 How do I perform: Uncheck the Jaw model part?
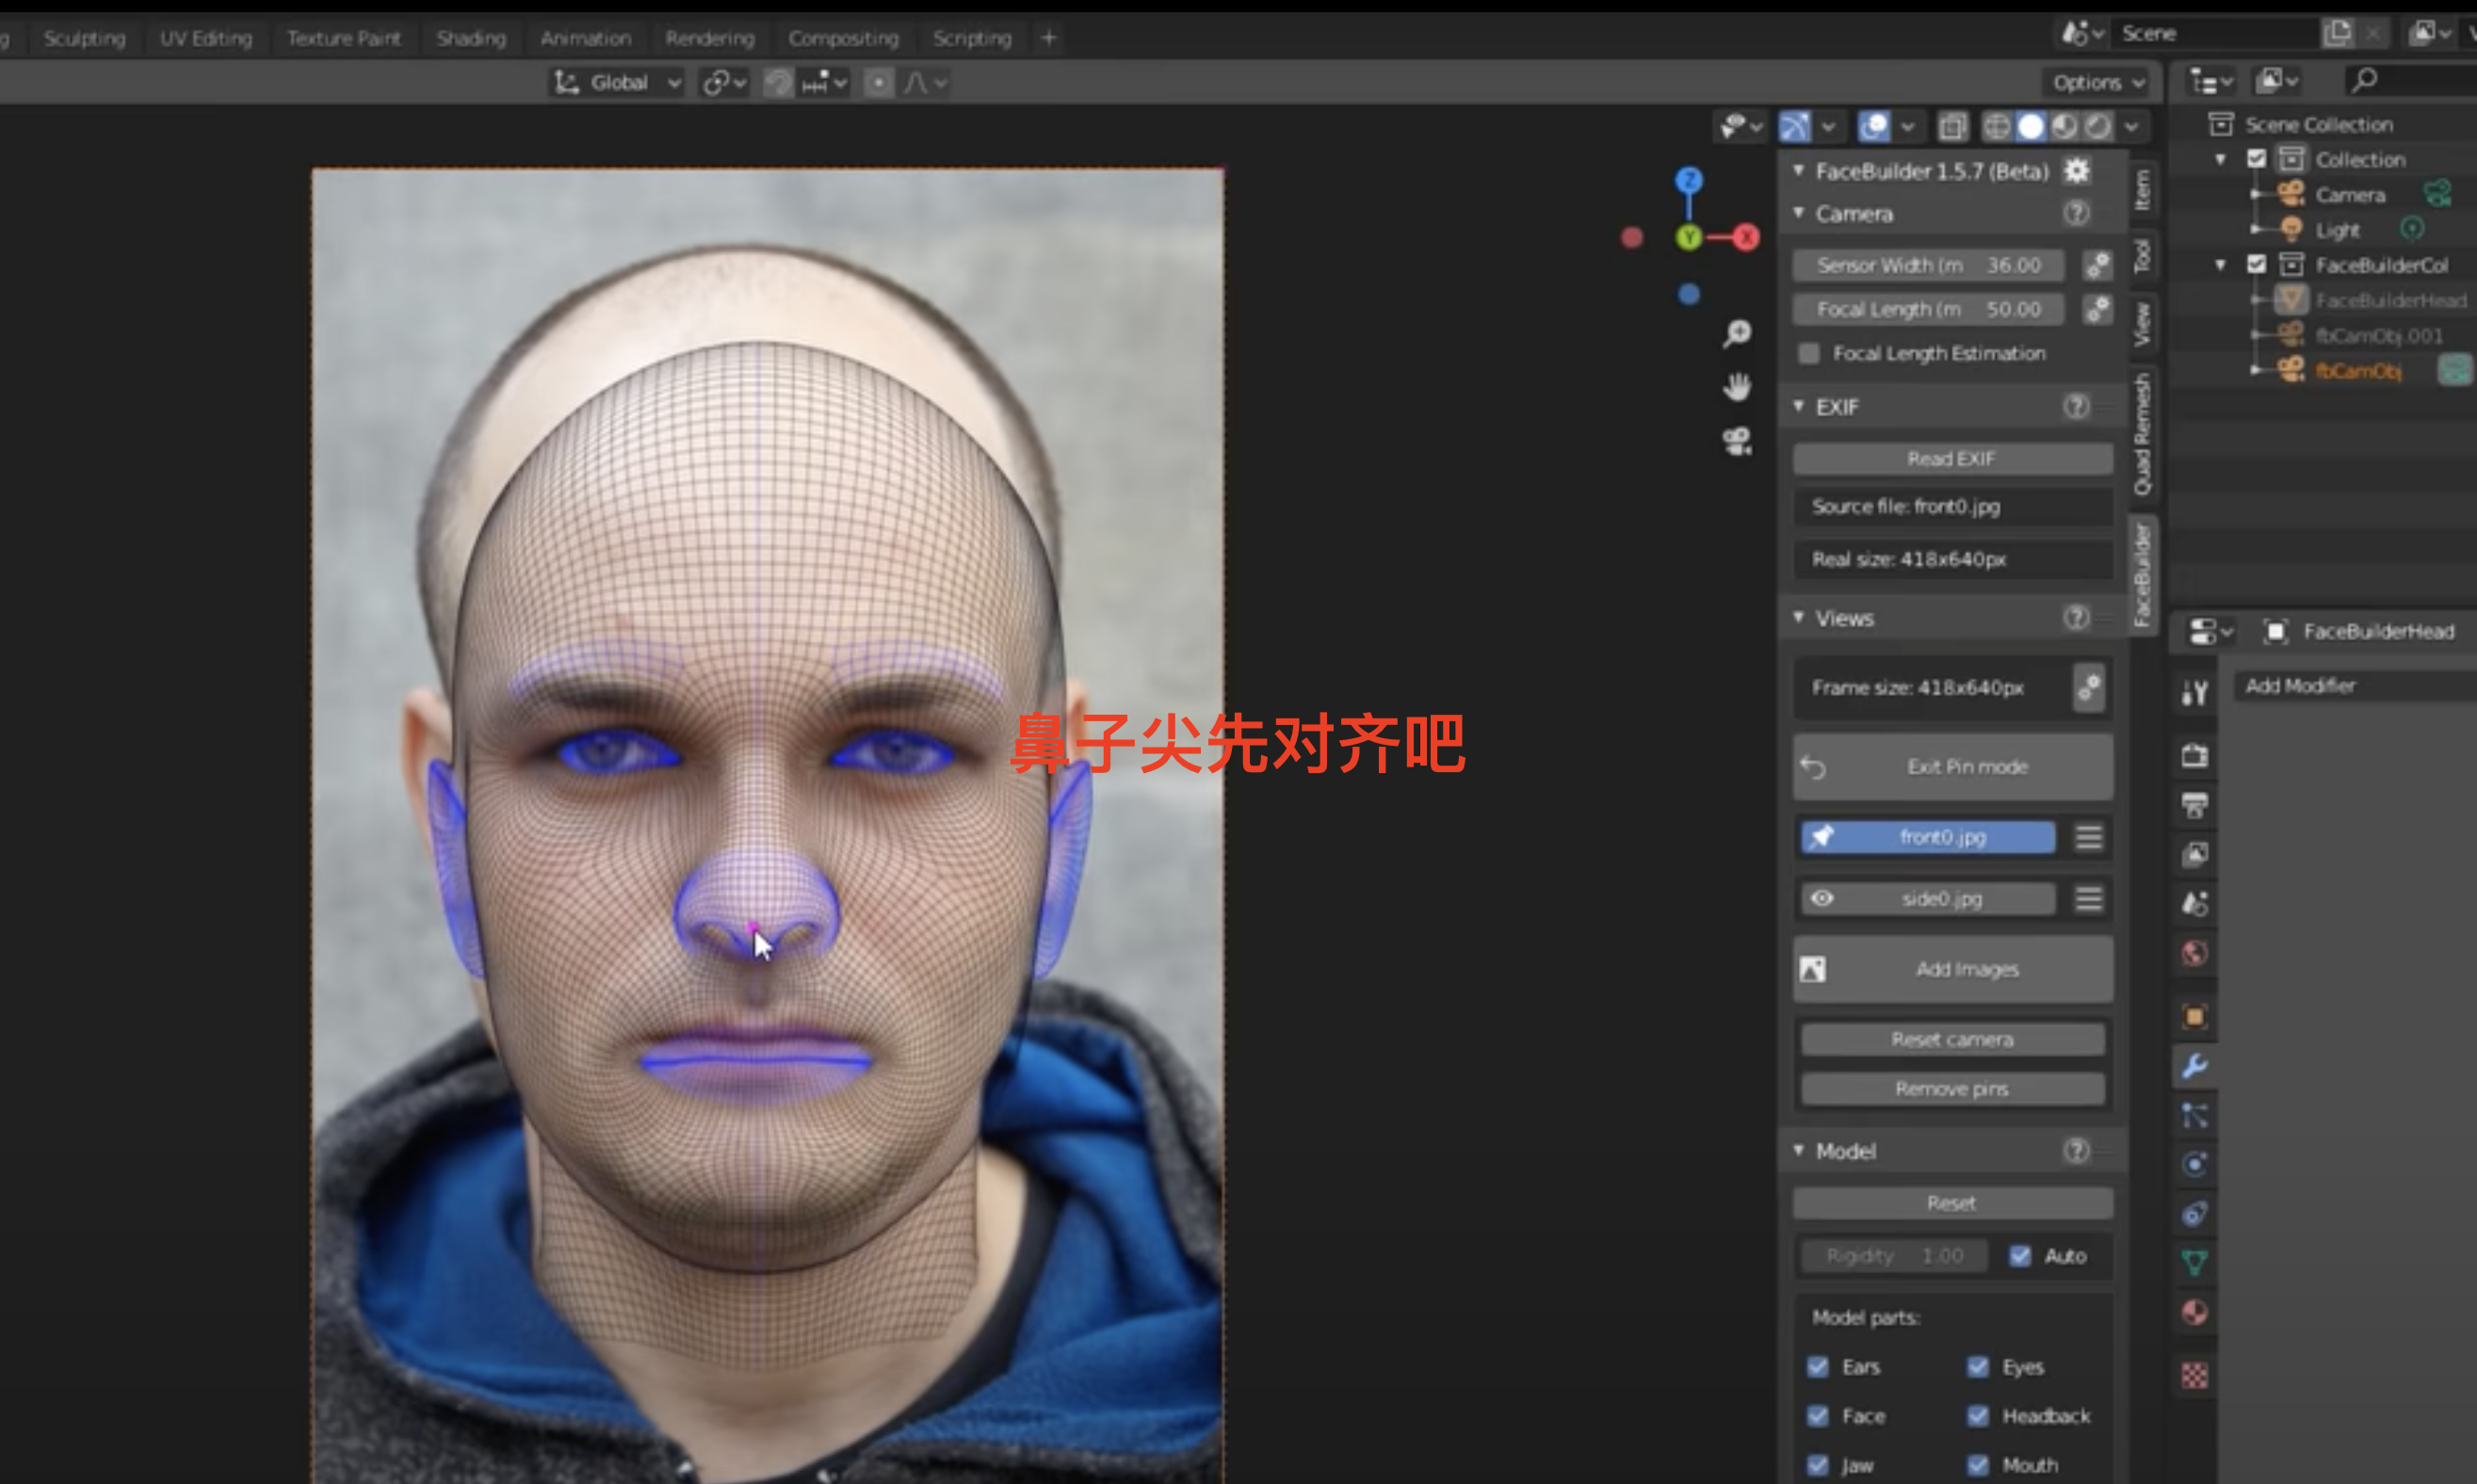click(x=1818, y=1465)
